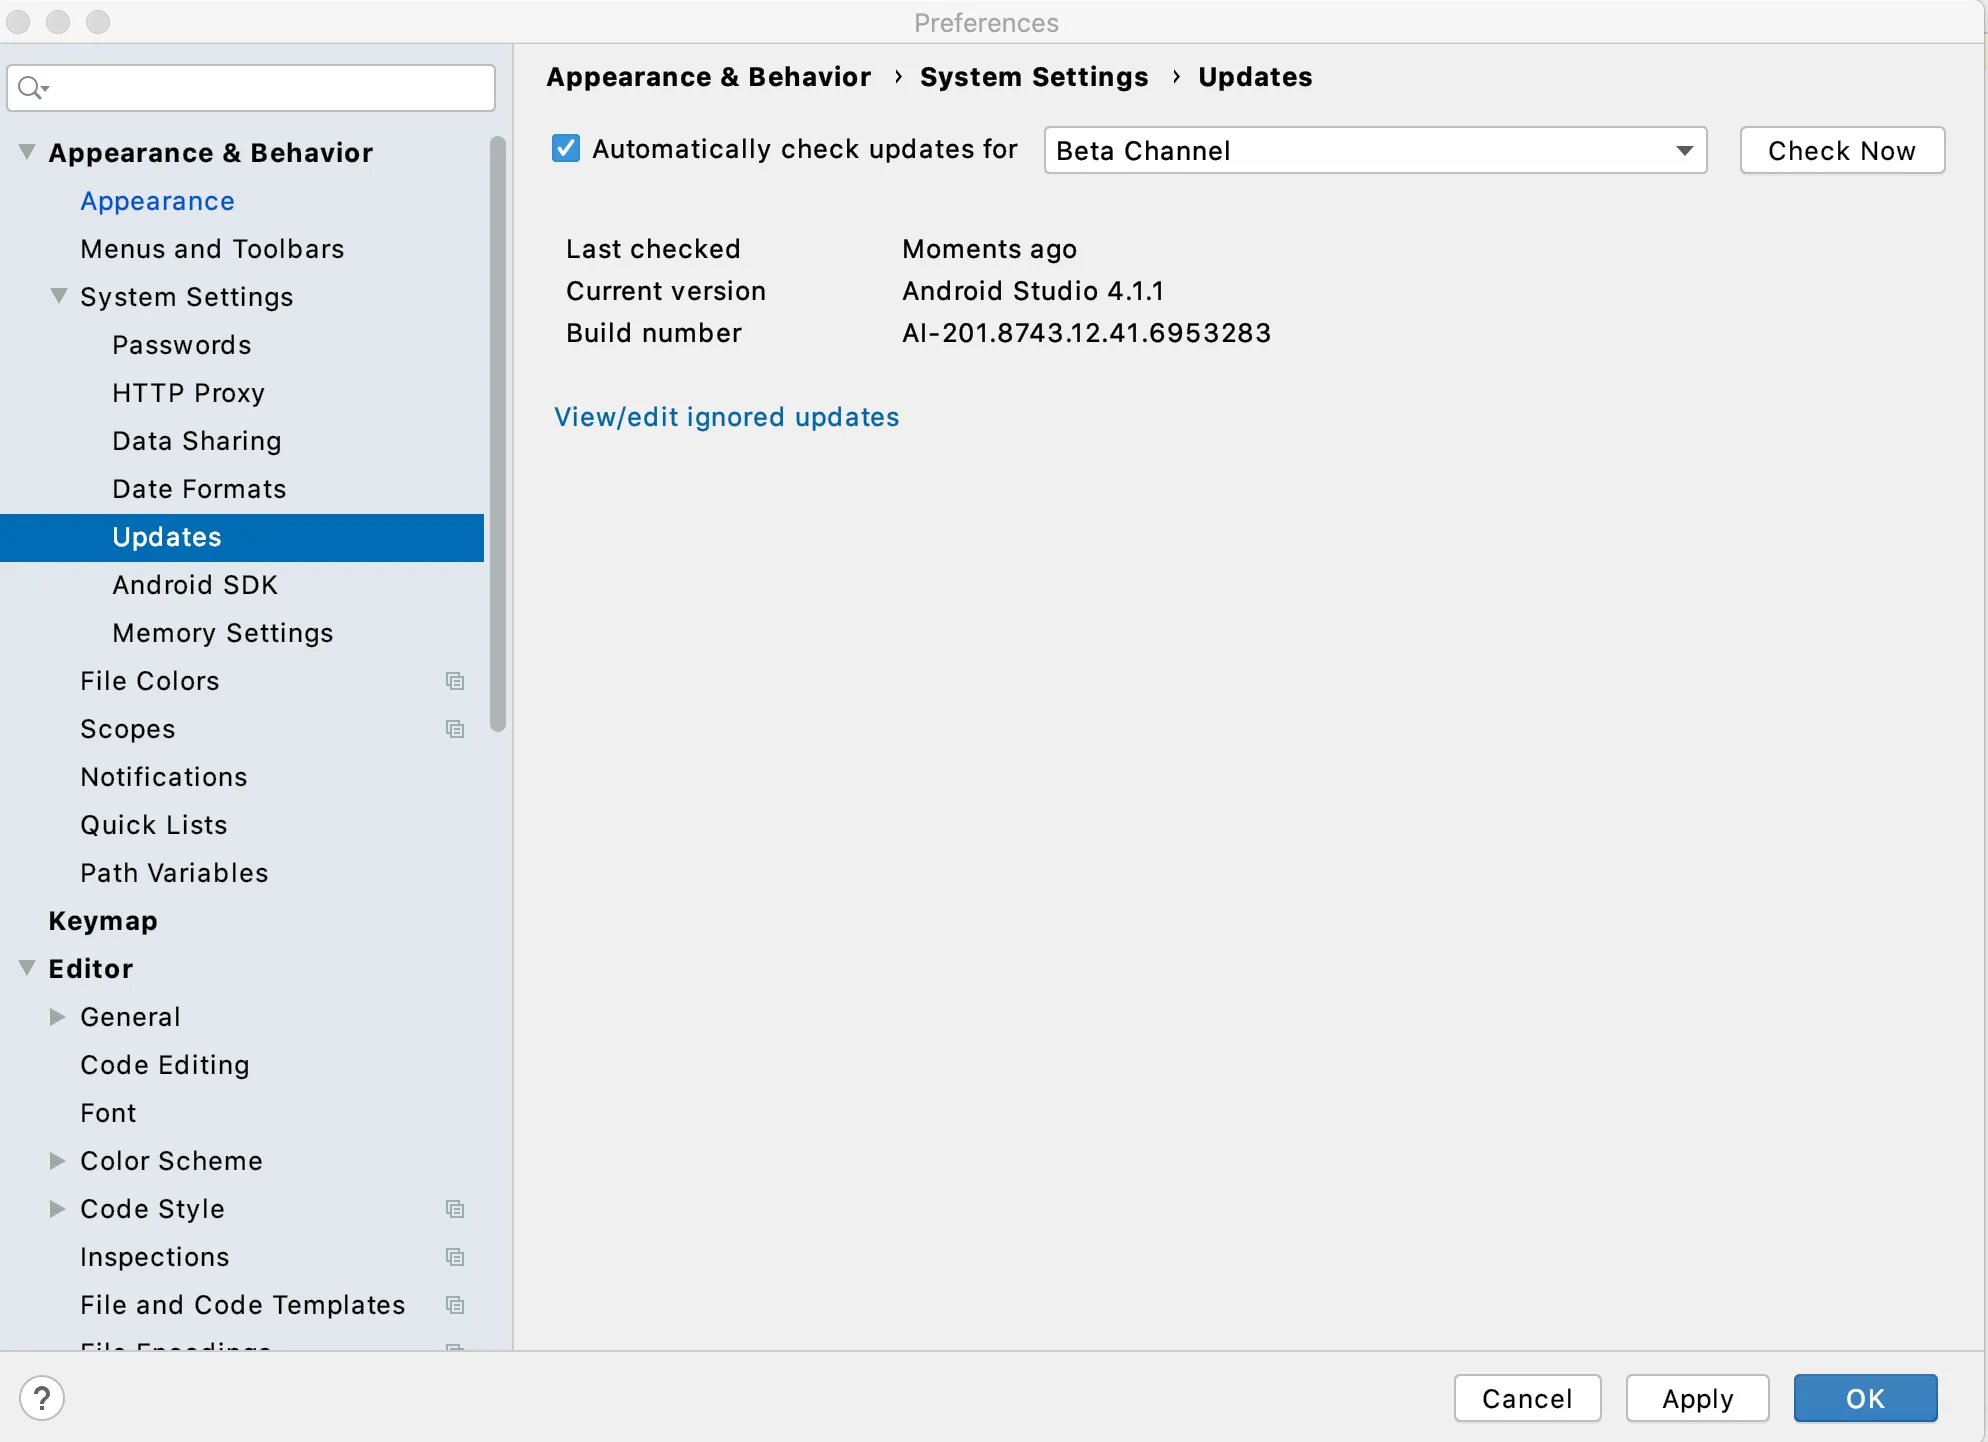Viewport: 1988px width, 1442px height.
Task: Click the sidebar vertical scrollbar
Action: coord(497,435)
